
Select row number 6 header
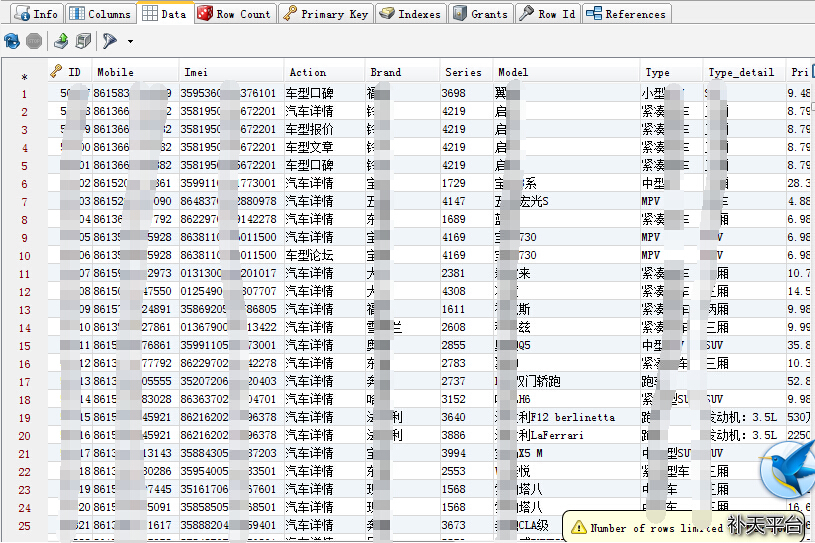pos(24,184)
